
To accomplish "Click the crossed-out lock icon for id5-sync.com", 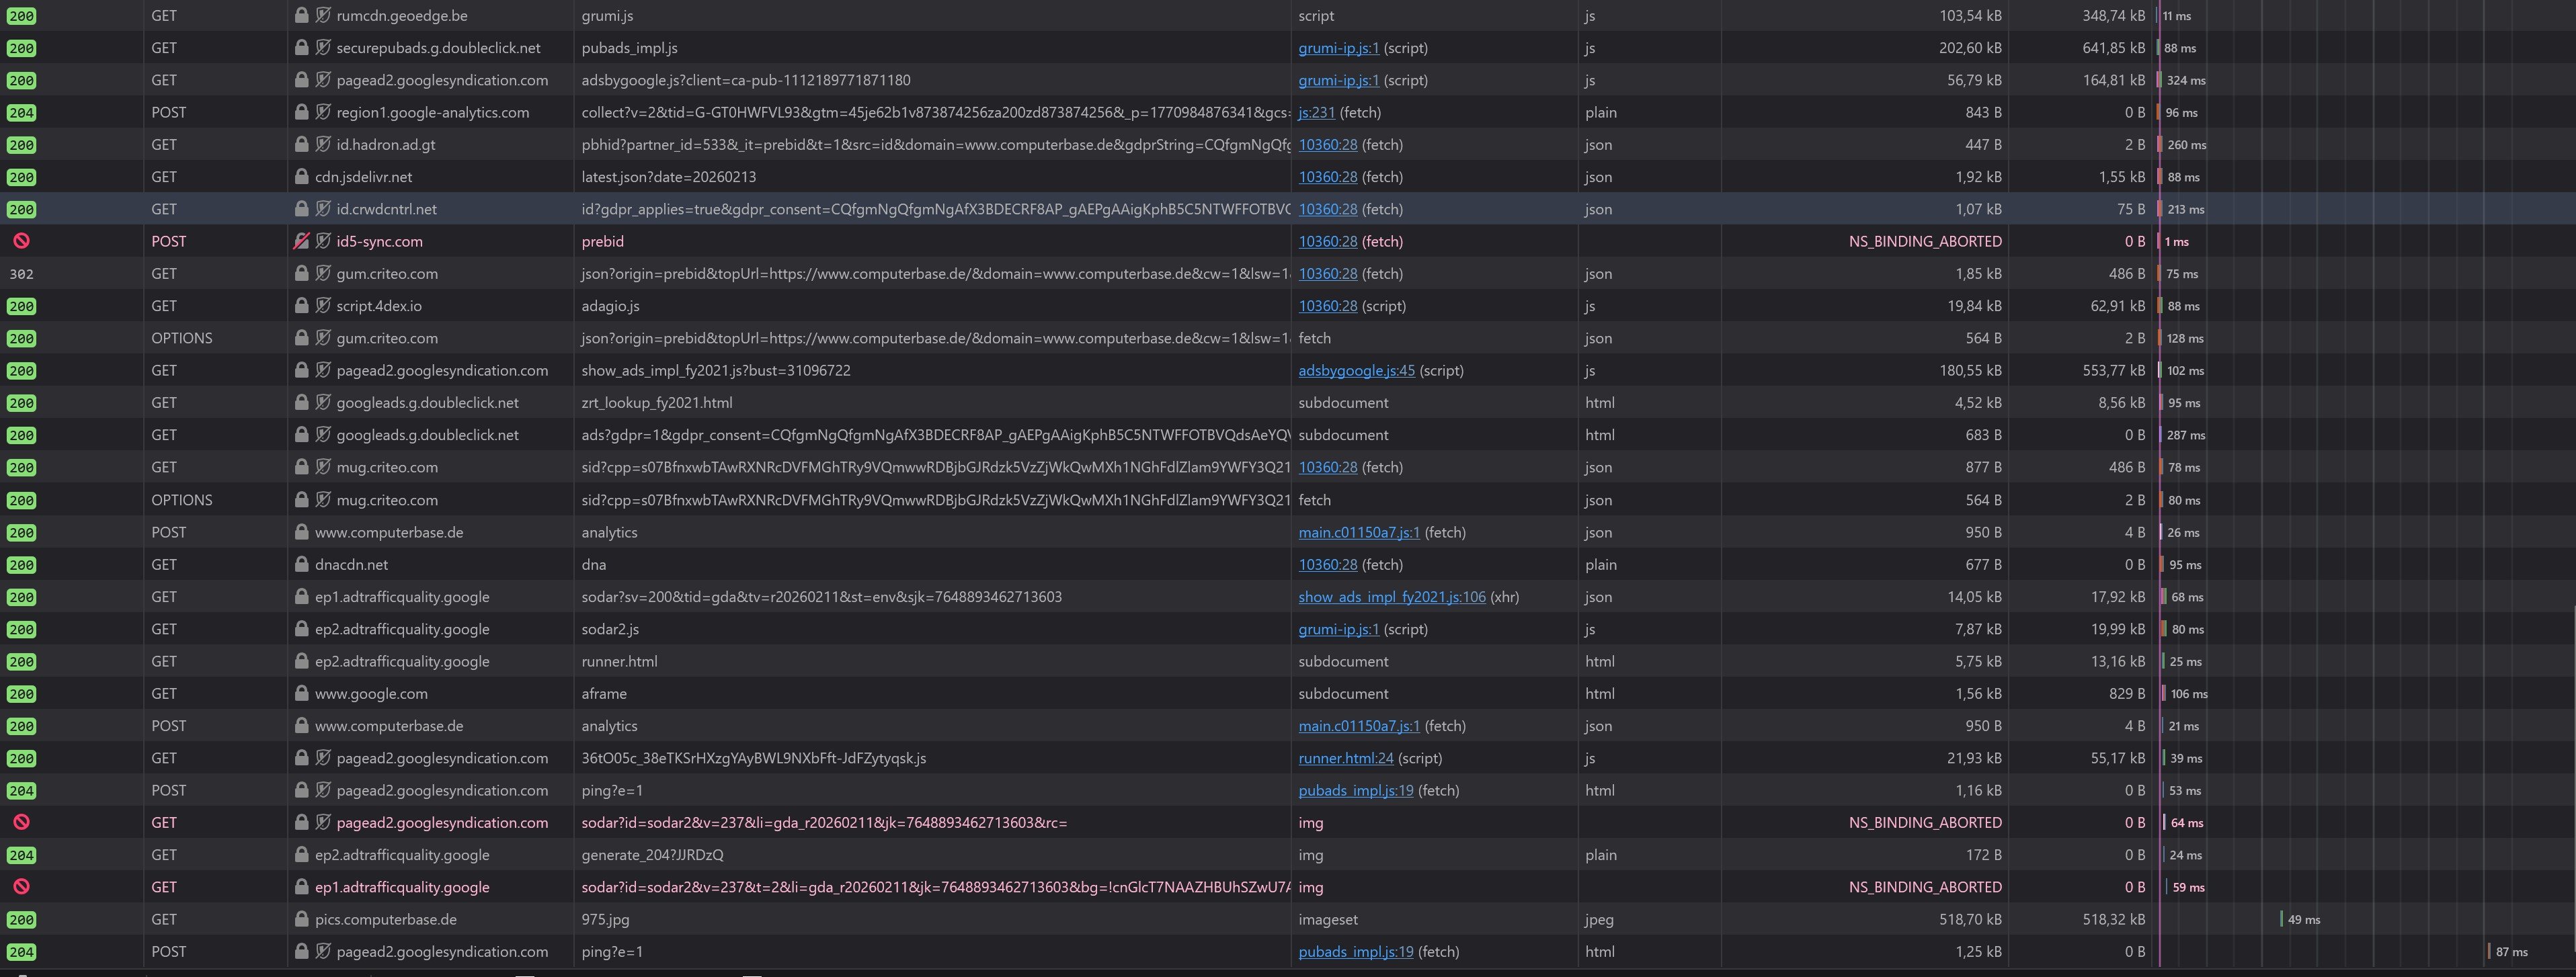I will point(301,241).
